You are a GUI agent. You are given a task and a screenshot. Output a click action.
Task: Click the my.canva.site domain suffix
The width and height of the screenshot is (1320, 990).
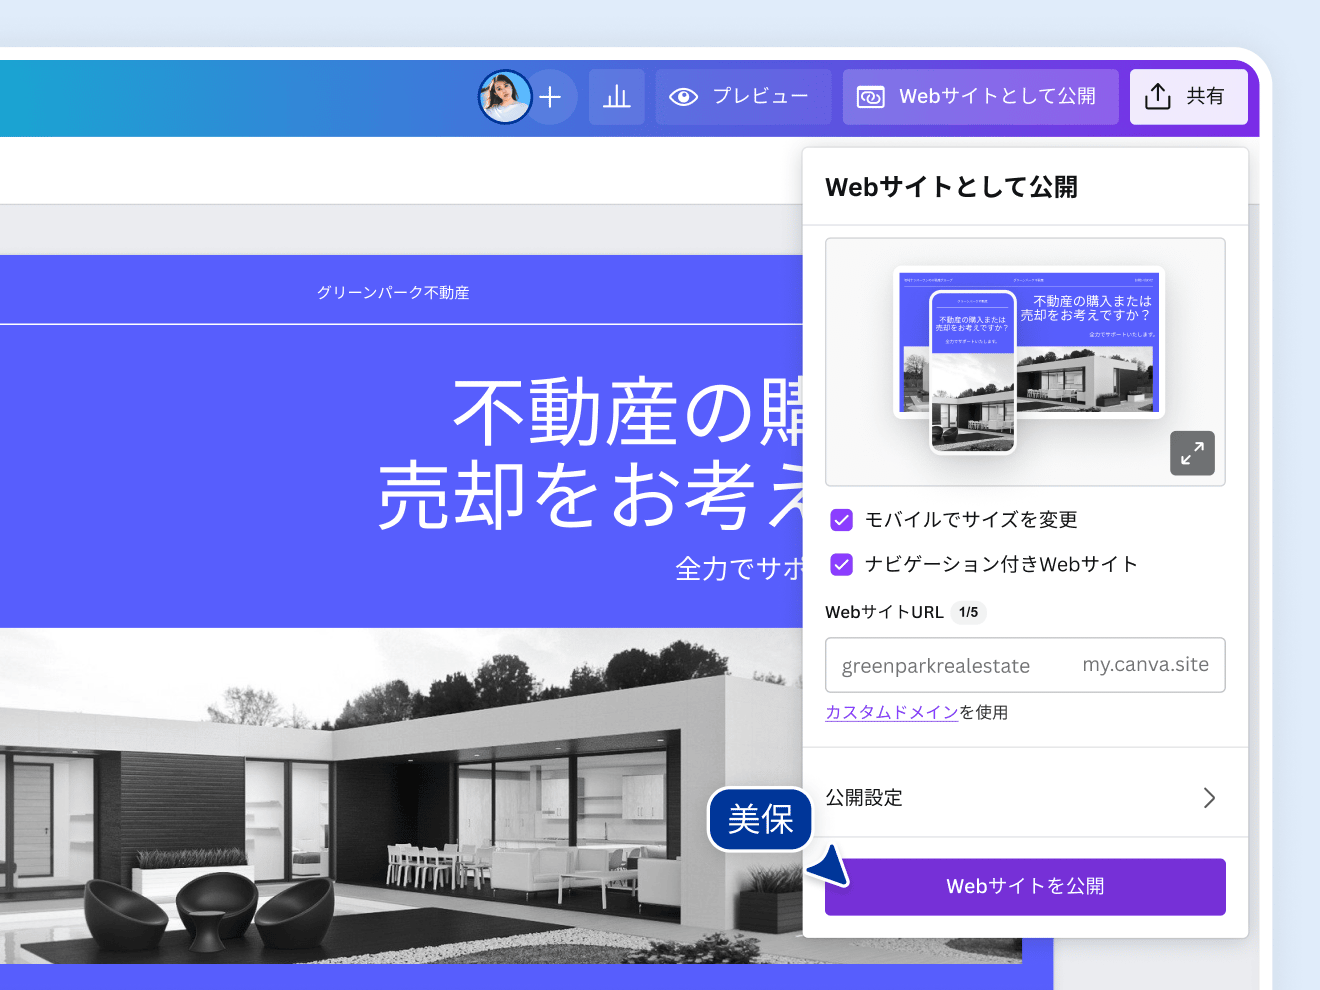coord(1145,665)
